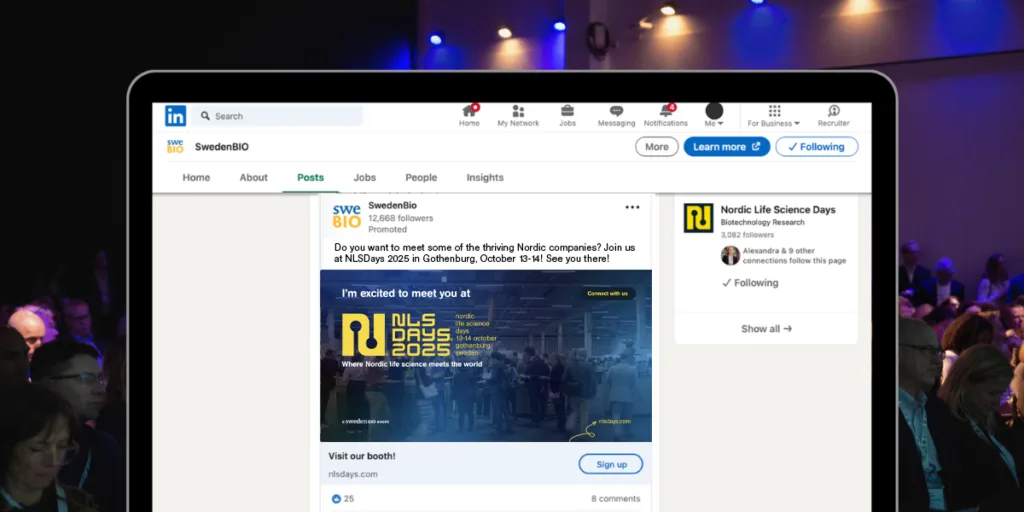Open the Me profile menu
Image resolution: width=1024 pixels, height=512 pixels.
tap(714, 115)
